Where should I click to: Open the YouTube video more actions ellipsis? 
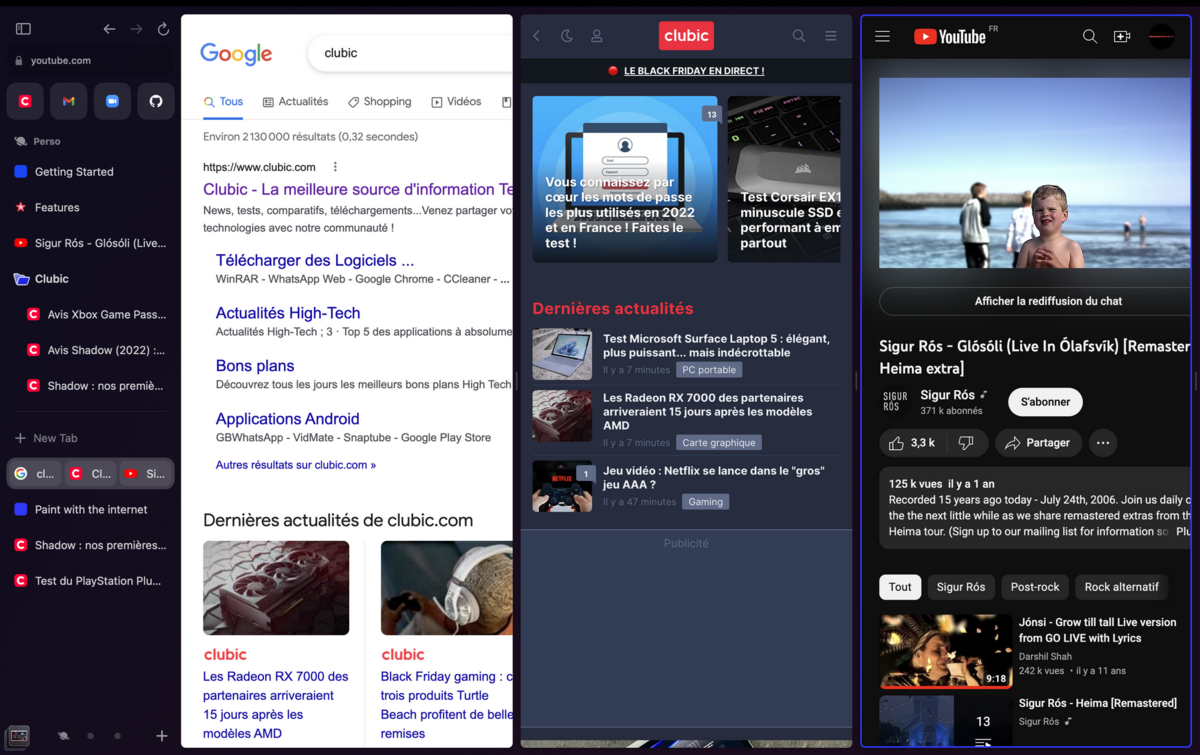coord(1103,443)
